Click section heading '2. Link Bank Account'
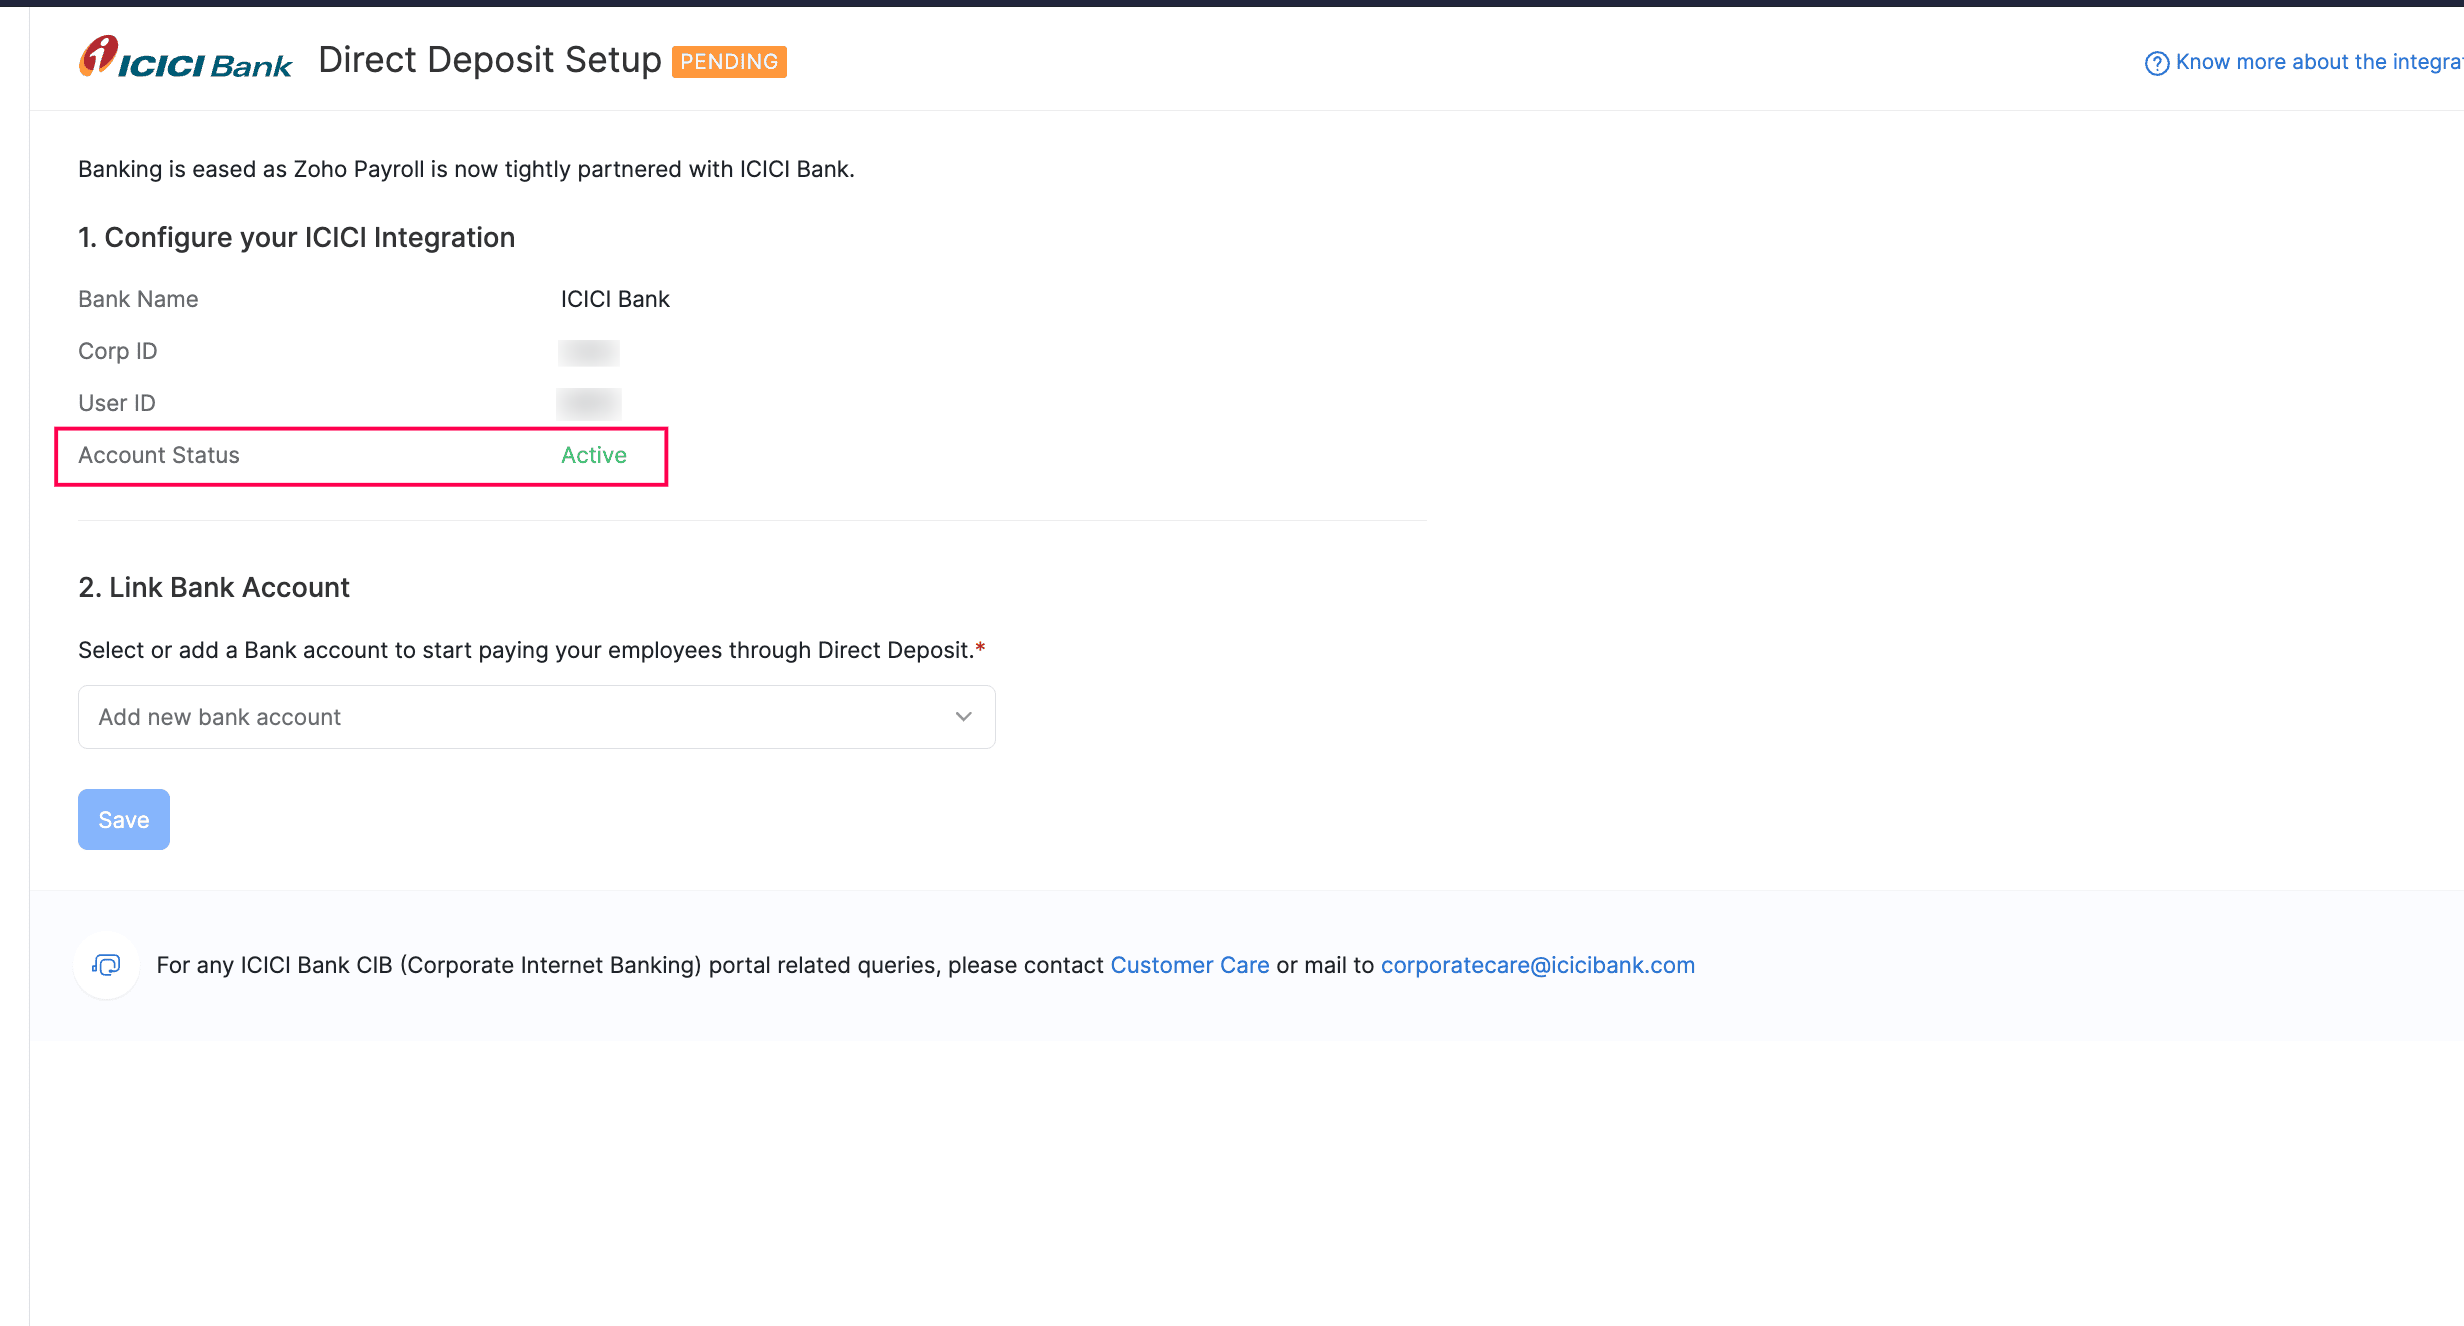 click(x=213, y=587)
